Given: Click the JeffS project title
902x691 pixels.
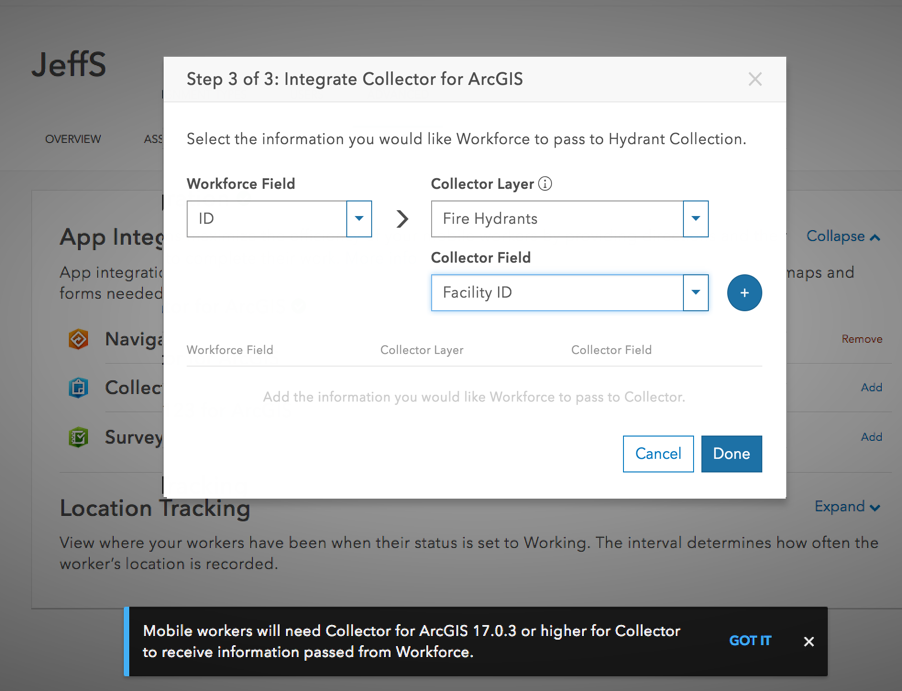Looking at the screenshot, I should tap(69, 64).
